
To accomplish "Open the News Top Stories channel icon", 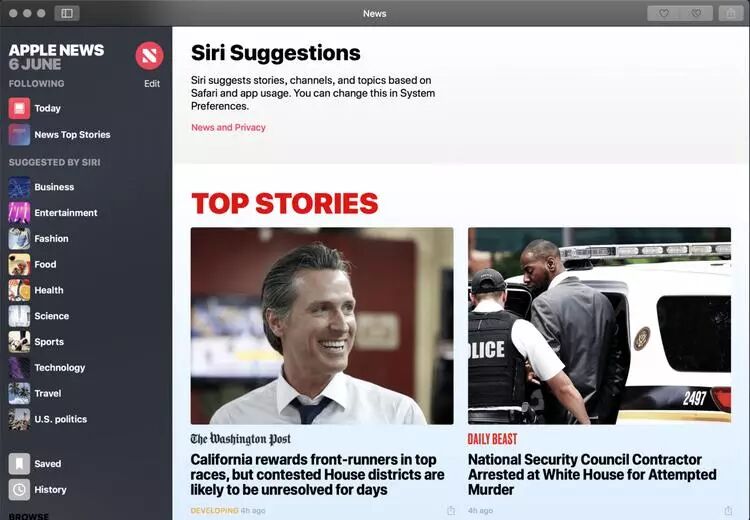I will [x=19, y=134].
